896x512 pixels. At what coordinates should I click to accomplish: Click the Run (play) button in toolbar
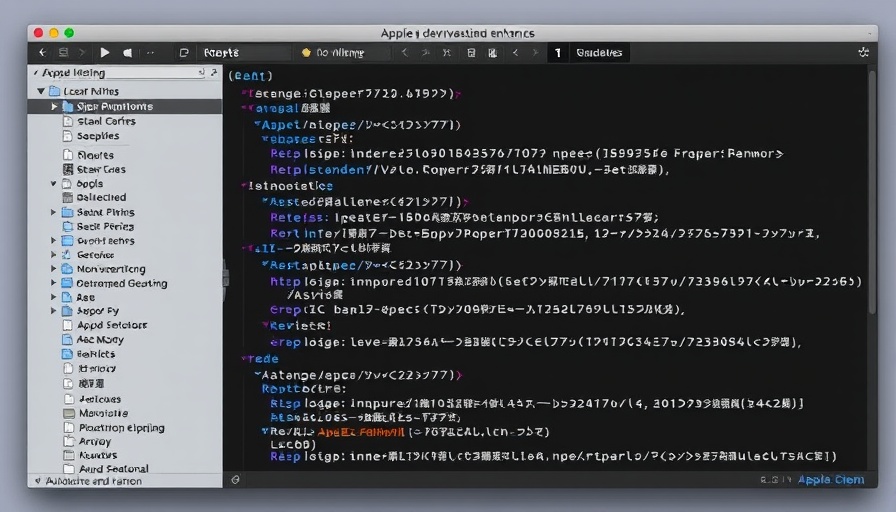click(x=105, y=53)
